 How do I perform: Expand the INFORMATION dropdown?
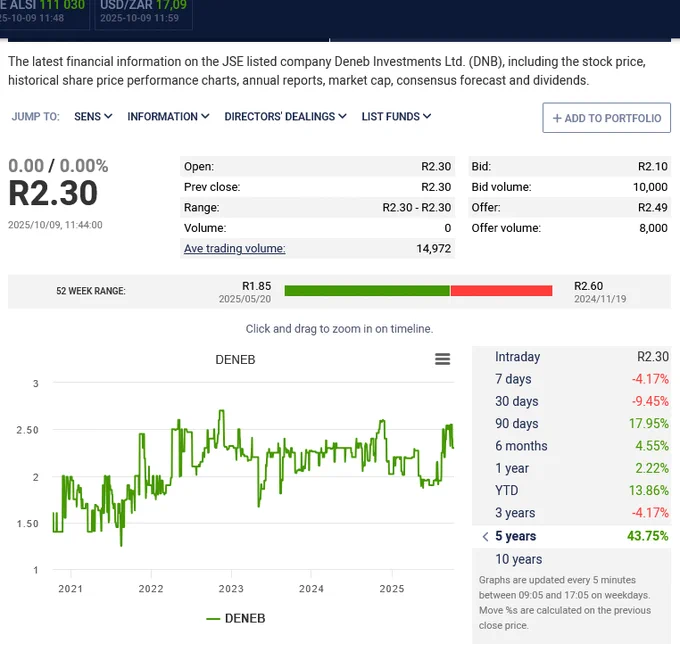[x=168, y=116]
